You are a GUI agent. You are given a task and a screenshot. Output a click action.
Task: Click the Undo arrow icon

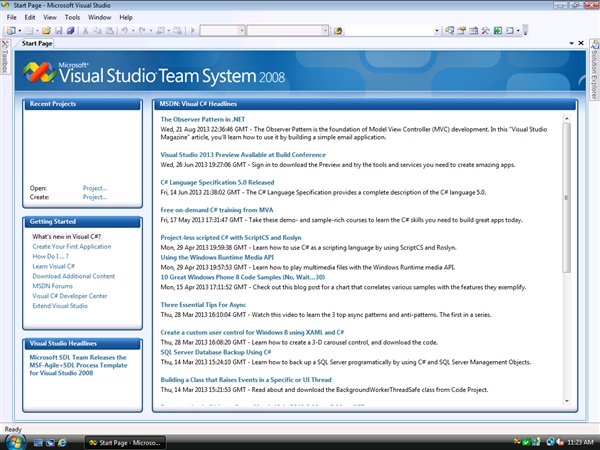(x=125, y=31)
